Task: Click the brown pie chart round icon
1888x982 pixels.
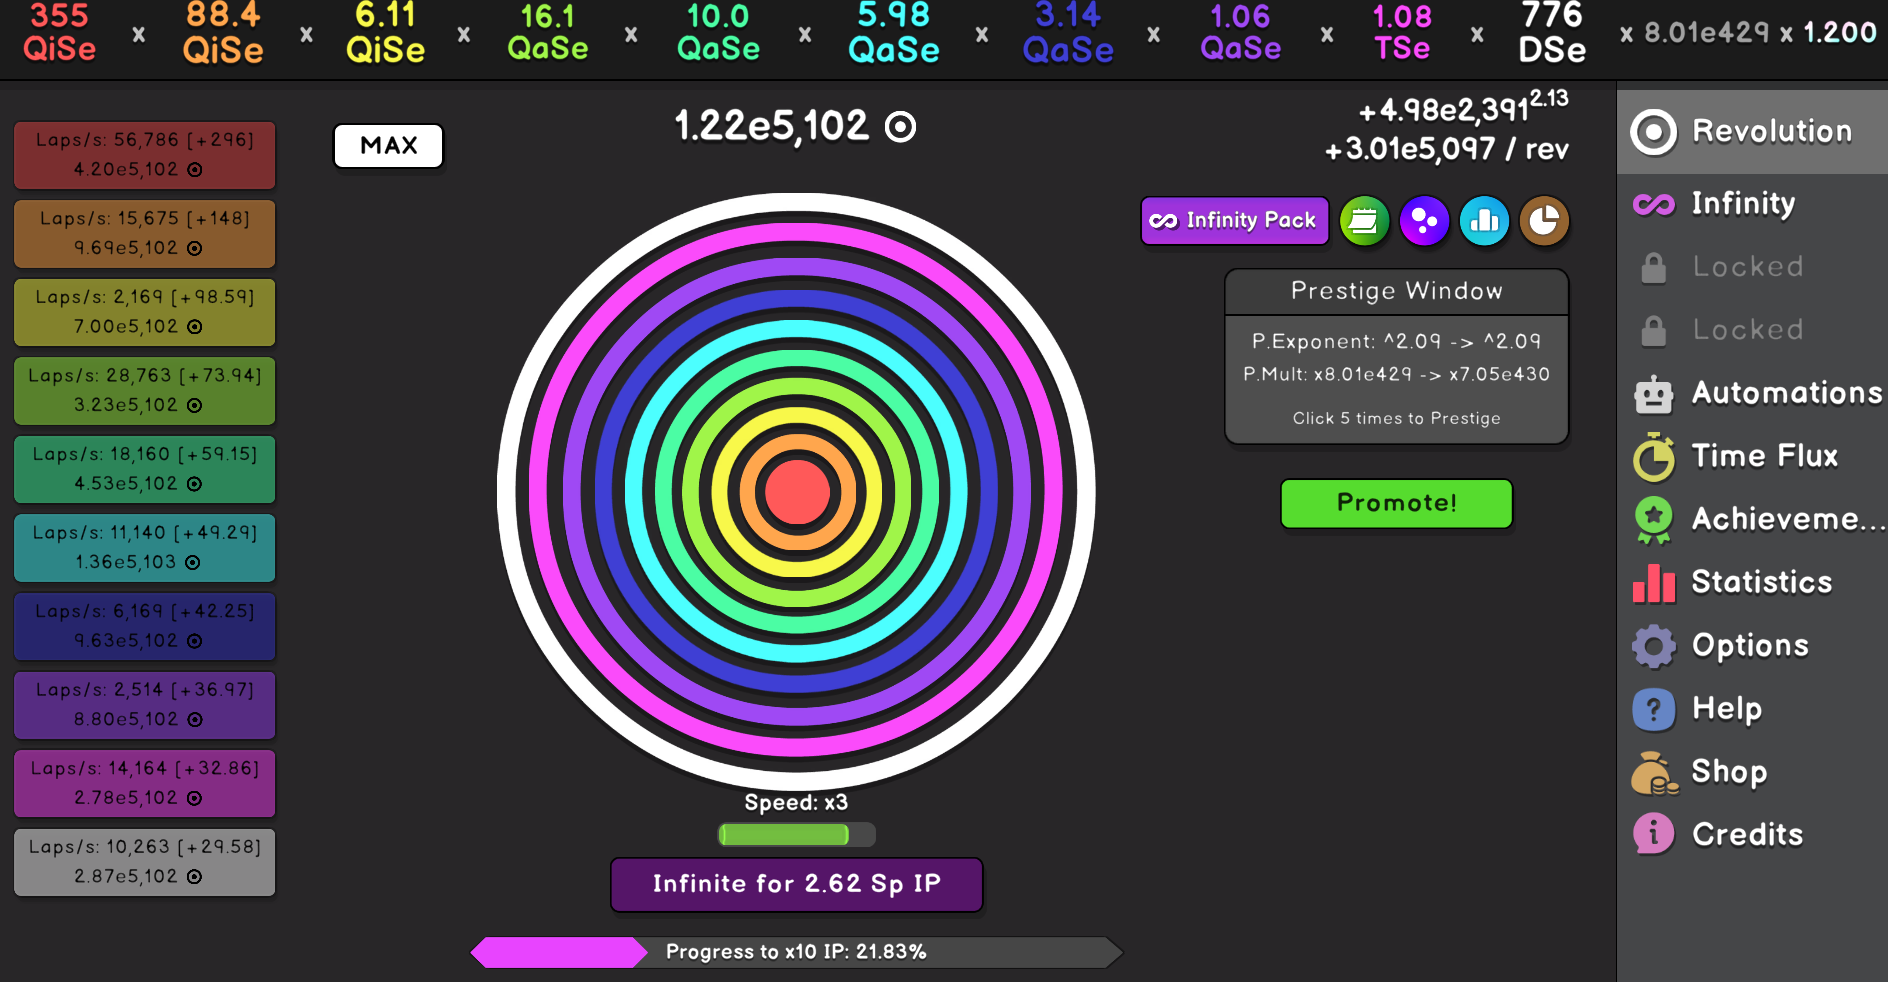Action: click(1544, 221)
